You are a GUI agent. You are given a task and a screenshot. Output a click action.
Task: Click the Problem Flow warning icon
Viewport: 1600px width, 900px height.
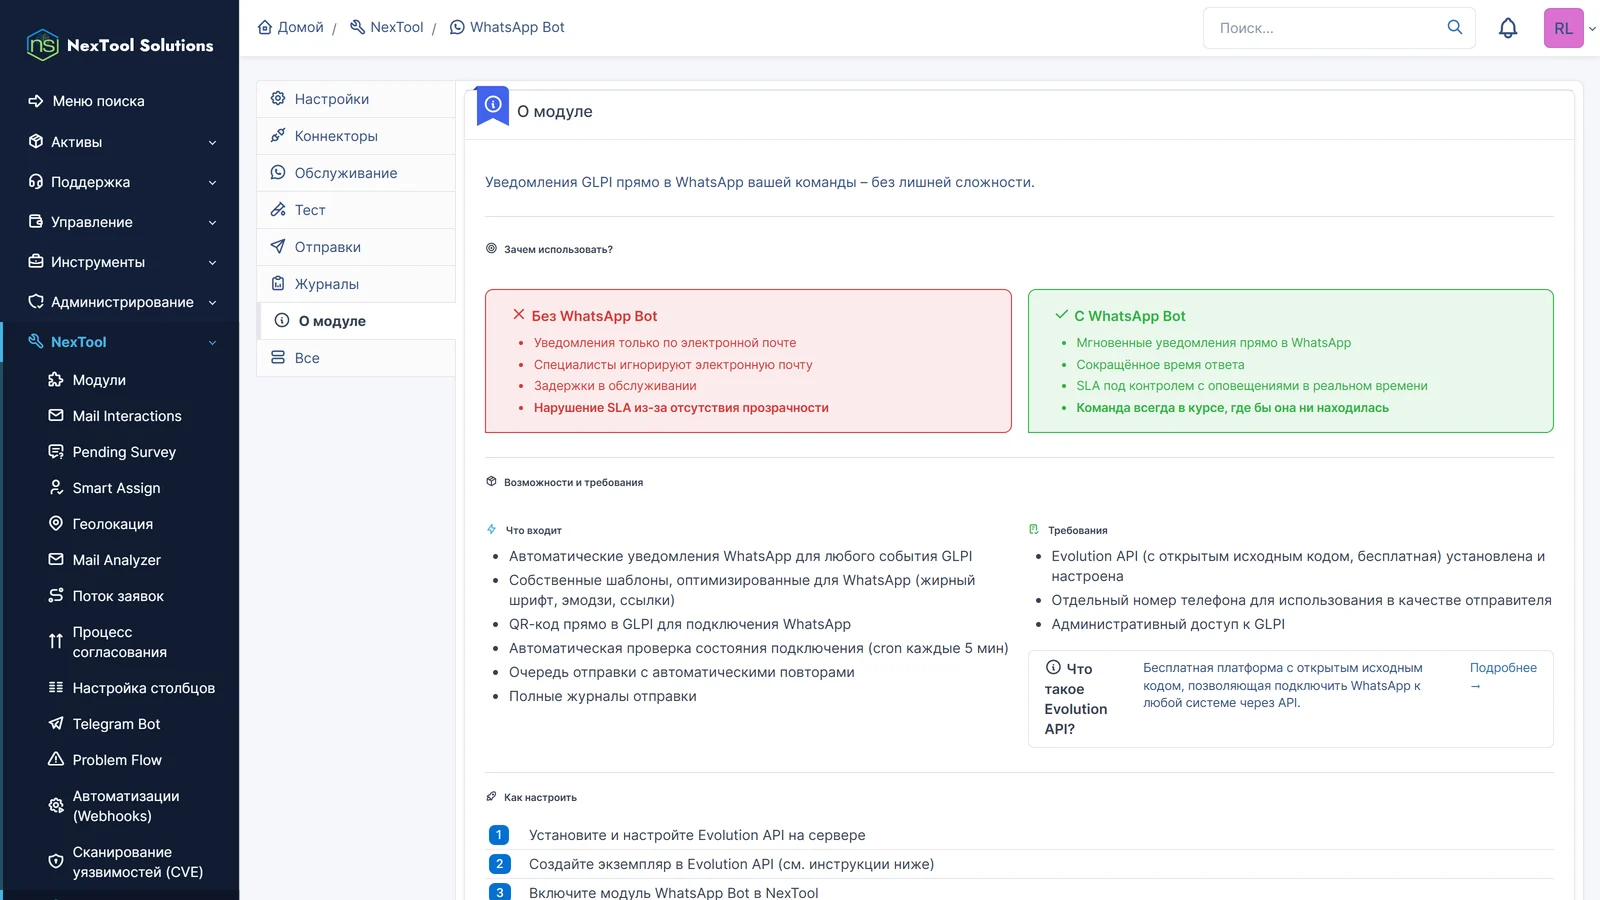(56, 759)
